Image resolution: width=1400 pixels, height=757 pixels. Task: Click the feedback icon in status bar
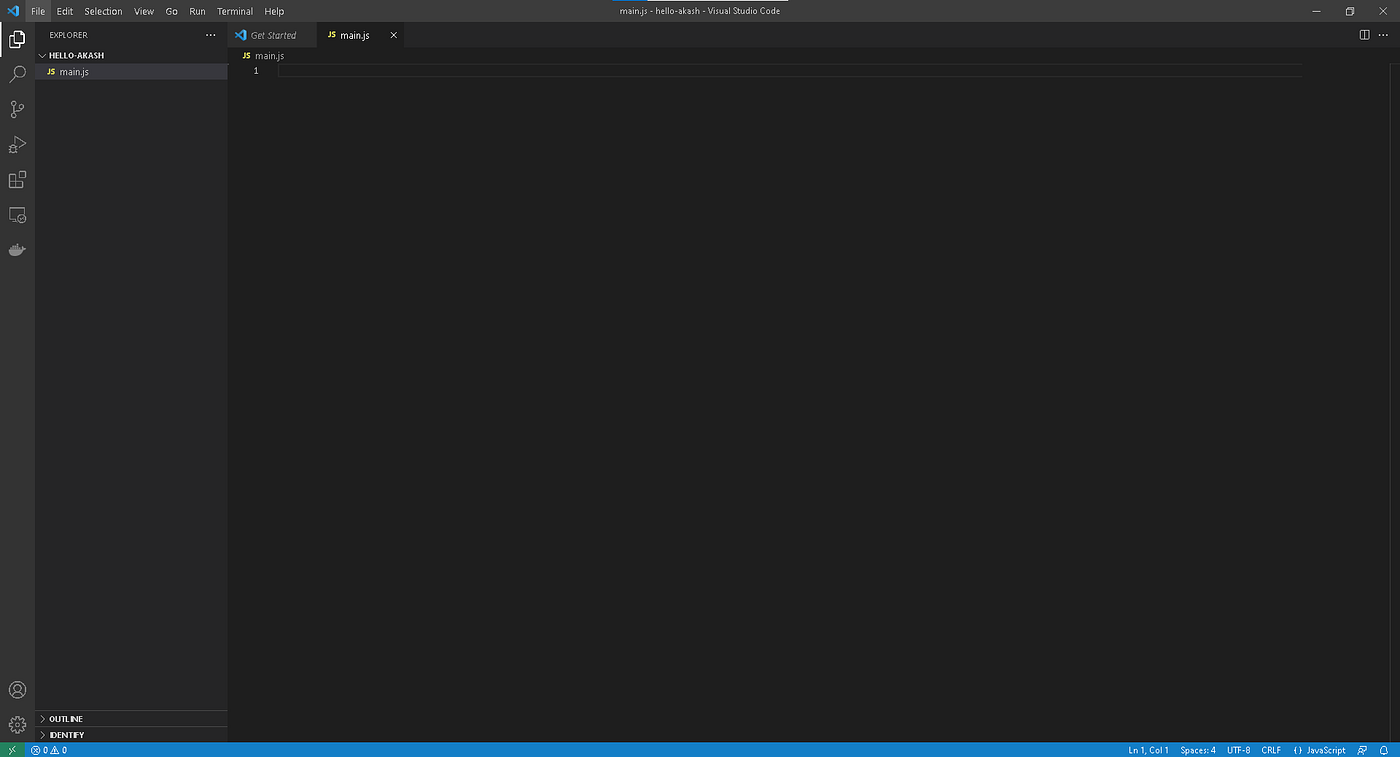pyautogui.click(x=1363, y=750)
